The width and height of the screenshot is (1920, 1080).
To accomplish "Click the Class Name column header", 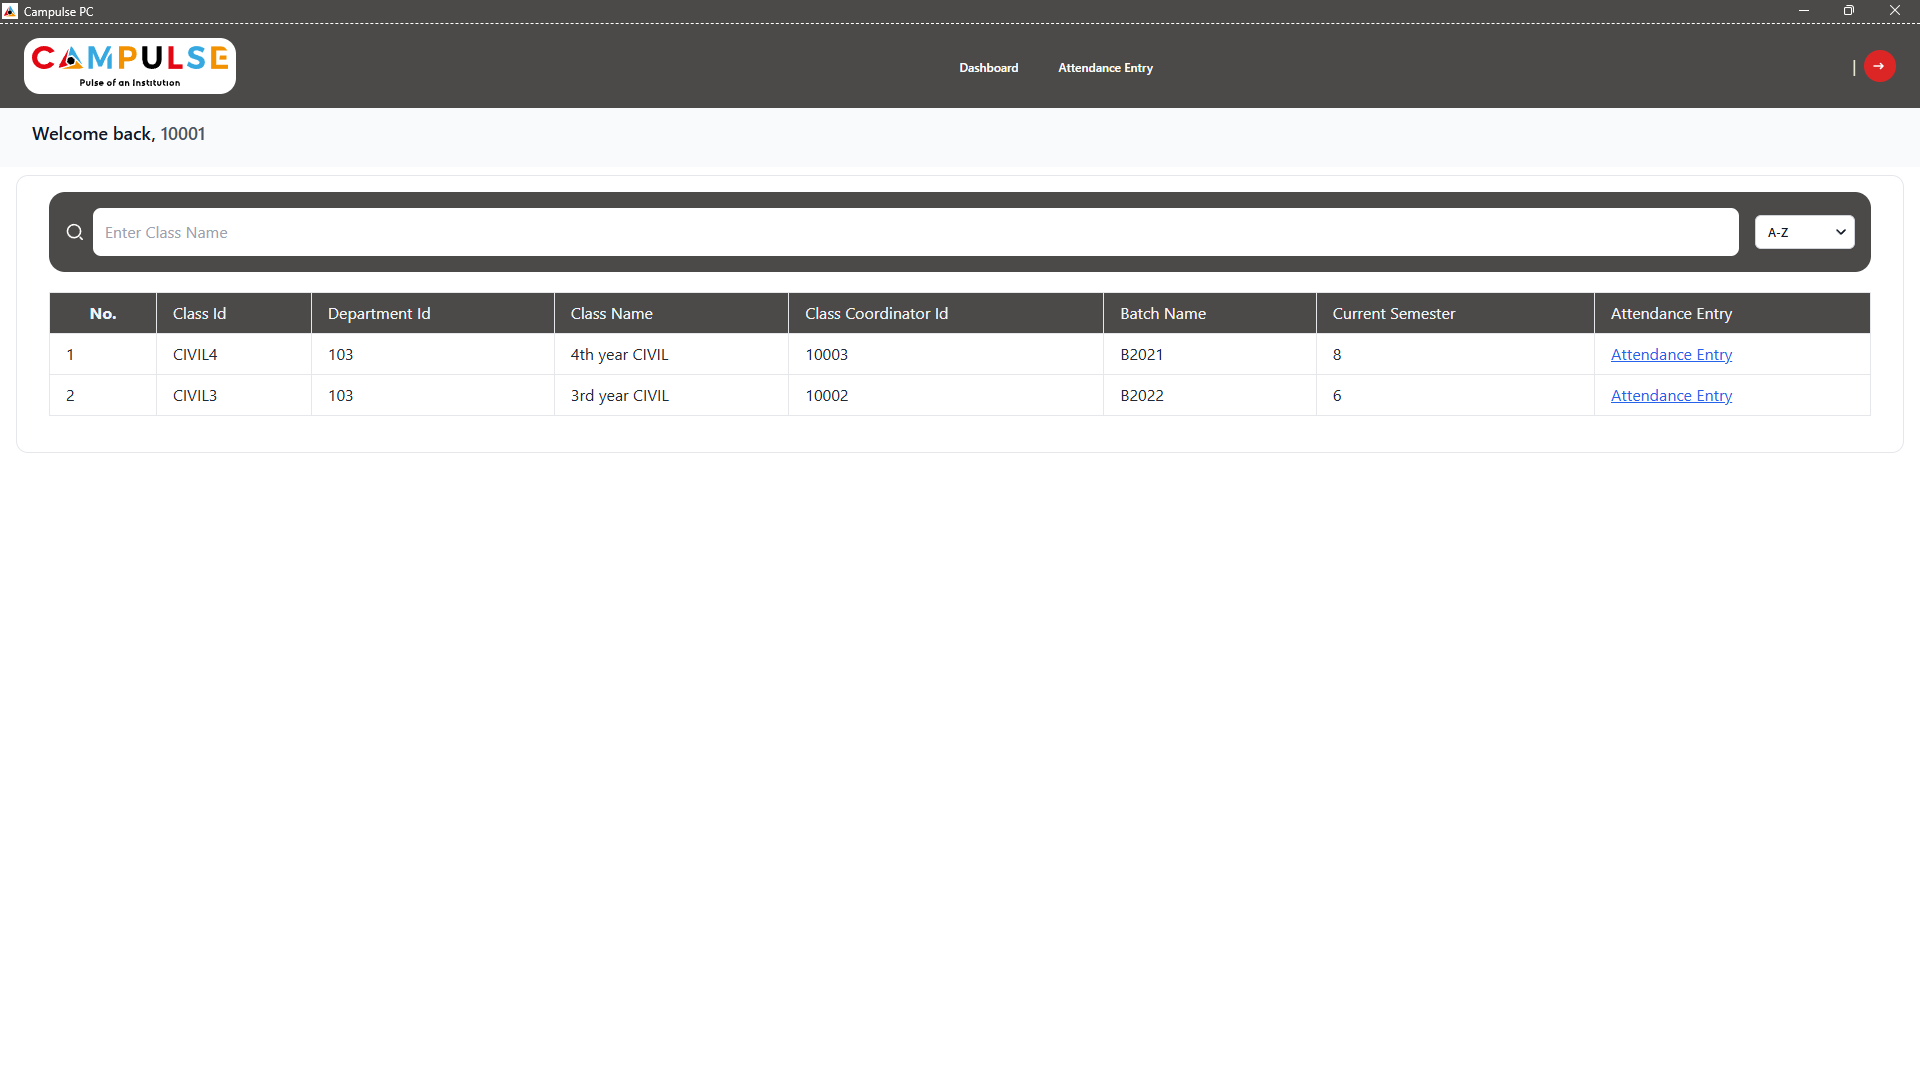I will pos(611,313).
